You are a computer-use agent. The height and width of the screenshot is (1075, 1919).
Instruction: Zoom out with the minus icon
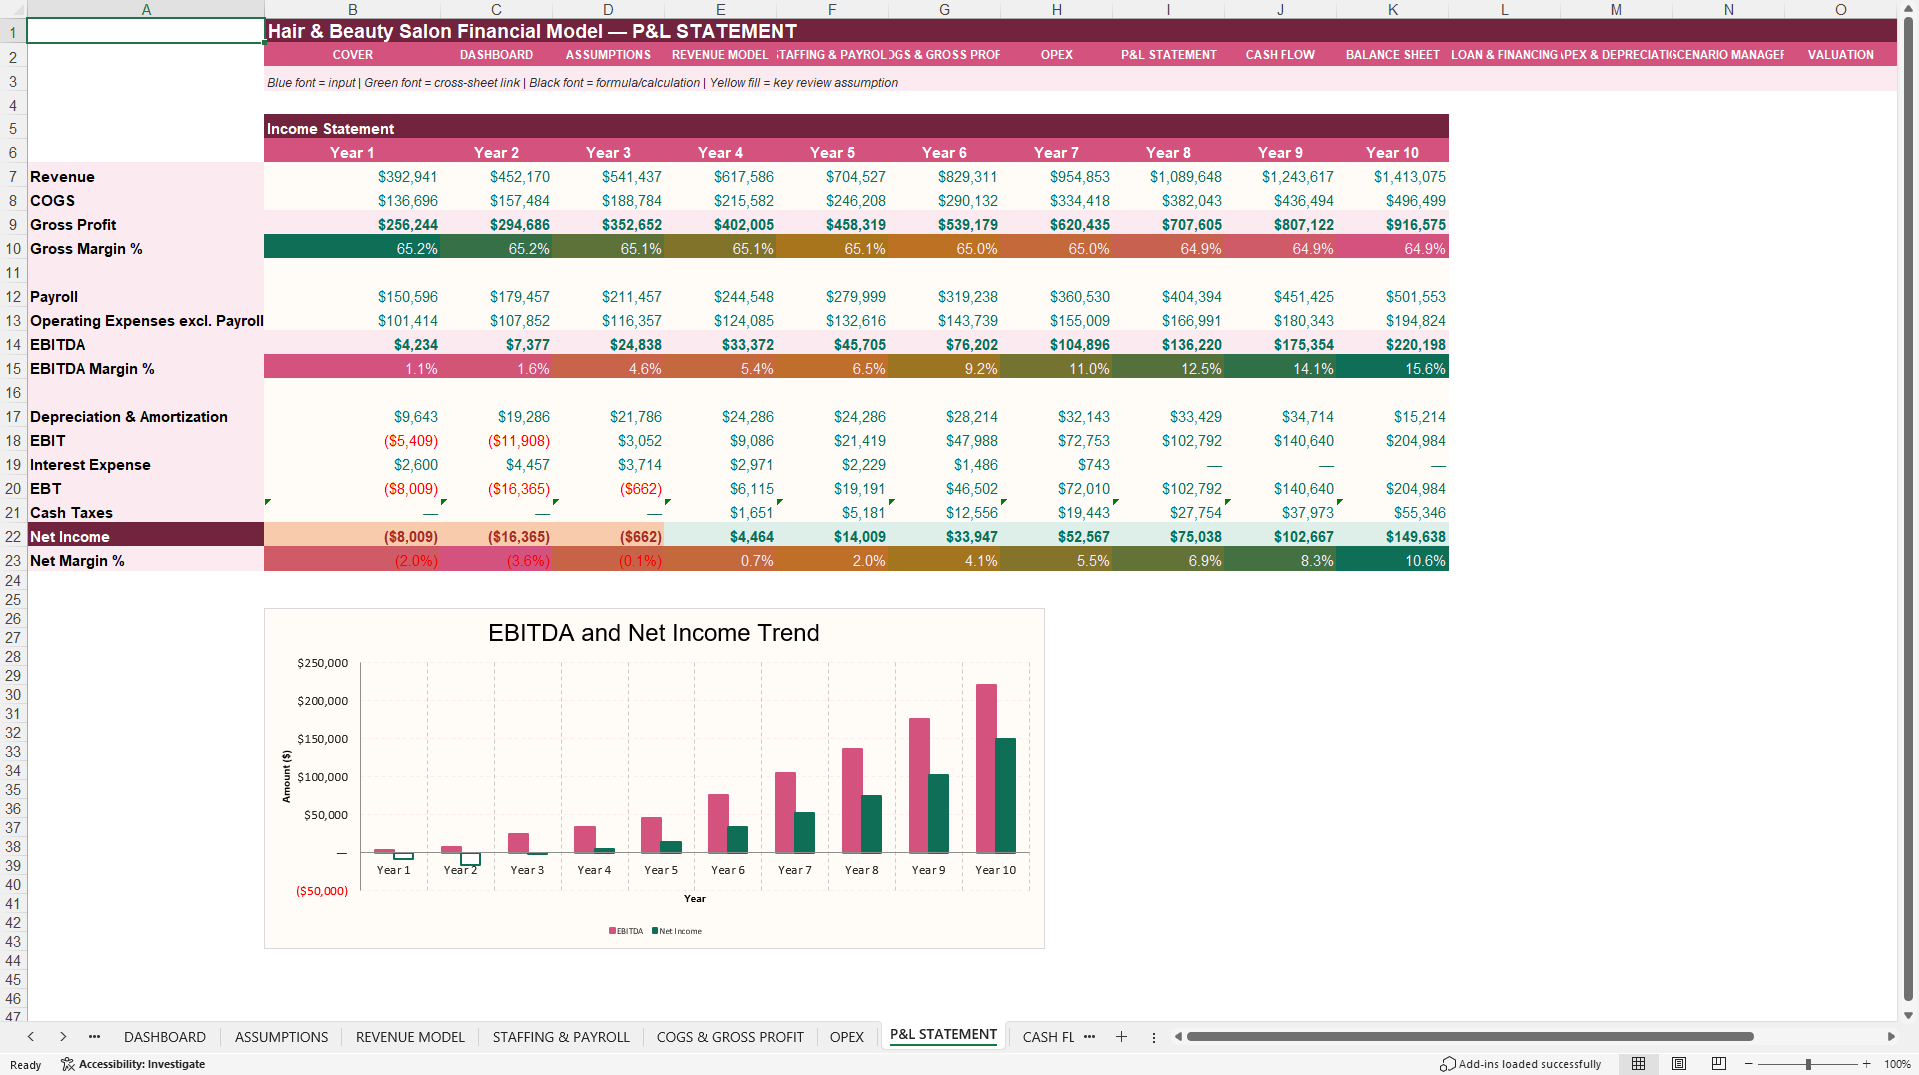pyautogui.click(x=1749, y=1064)
